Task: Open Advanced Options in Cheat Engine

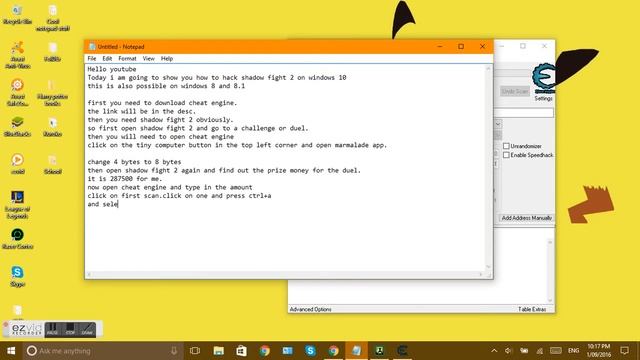Action: click(310, 309)
